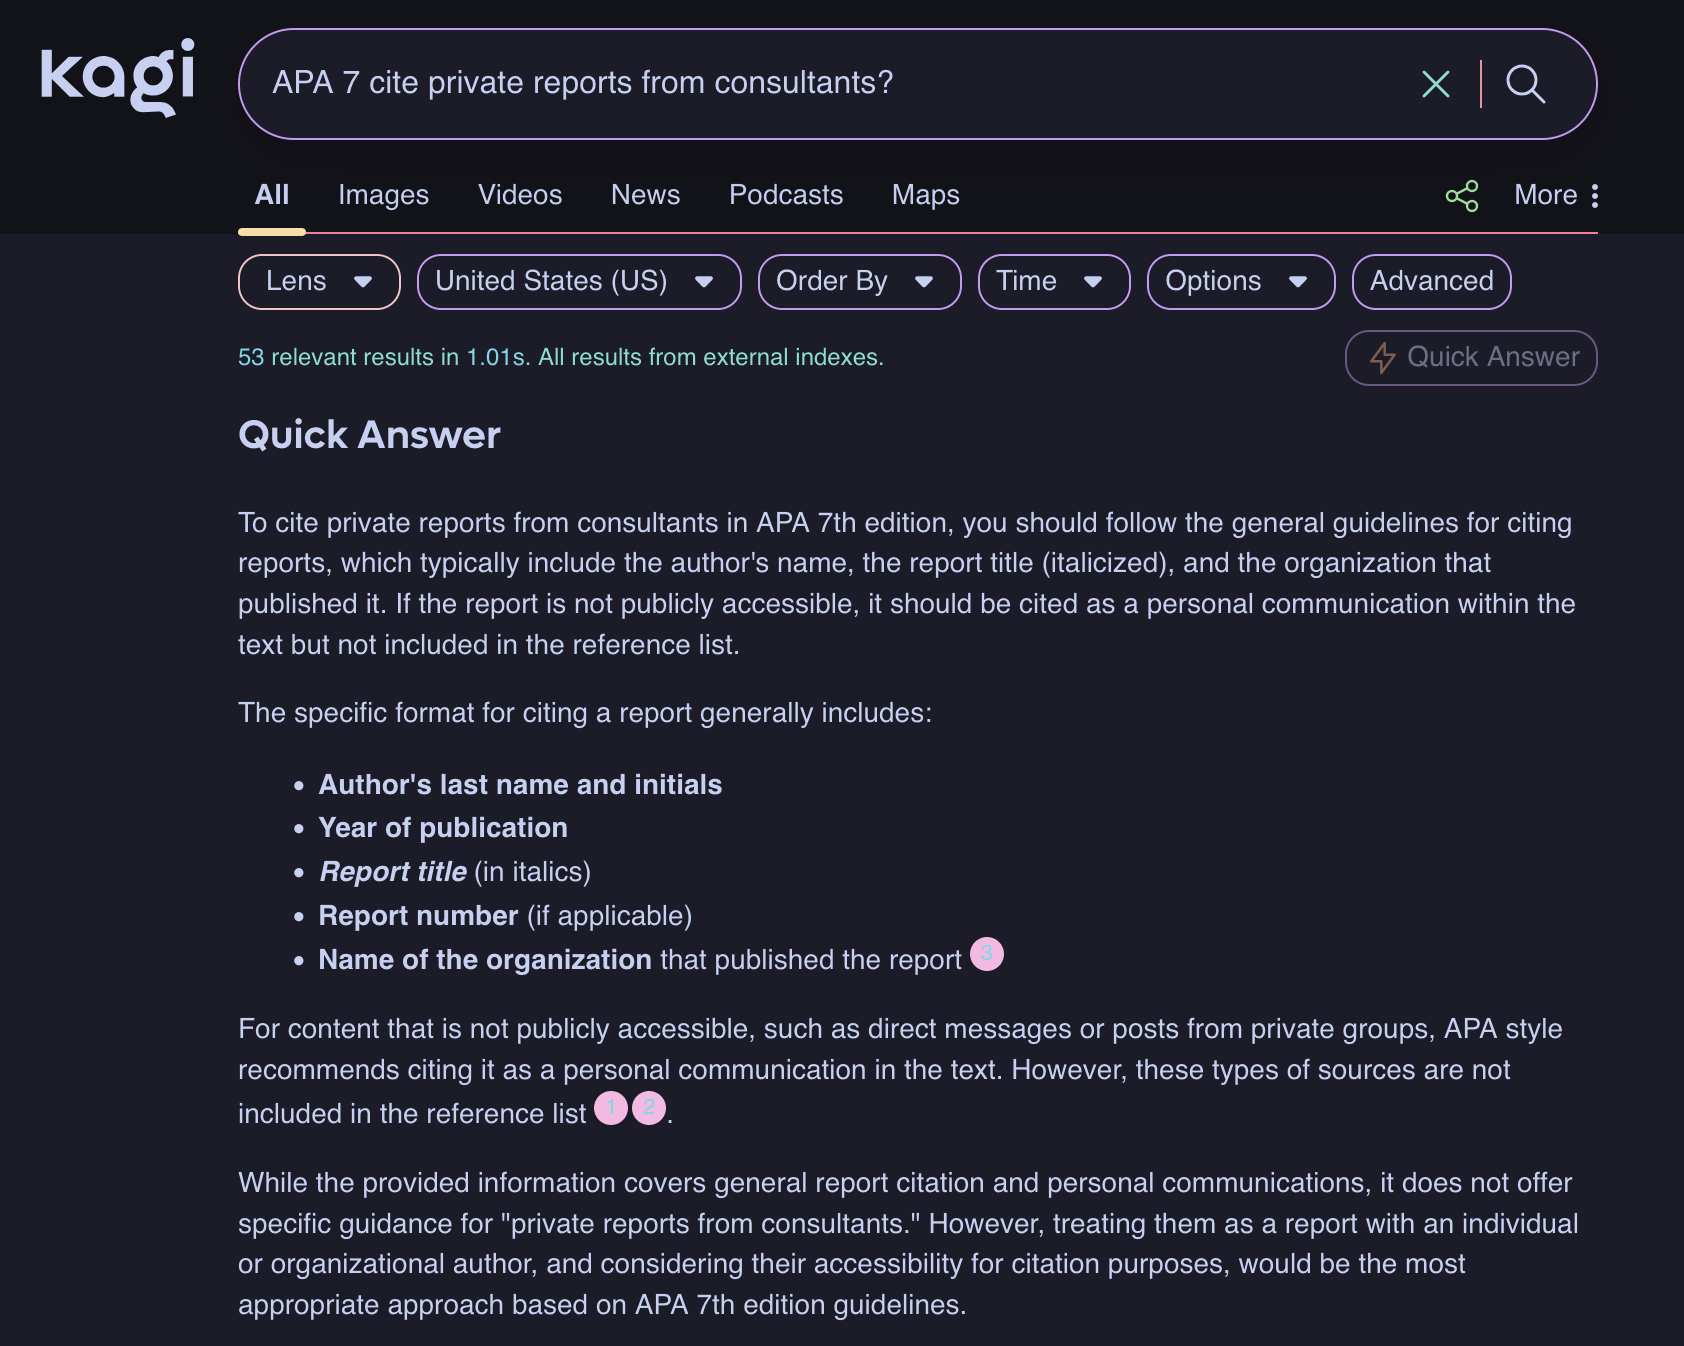Click citation badge number 3
This screenshot has width=1684, height=1346.
point(987,954)
